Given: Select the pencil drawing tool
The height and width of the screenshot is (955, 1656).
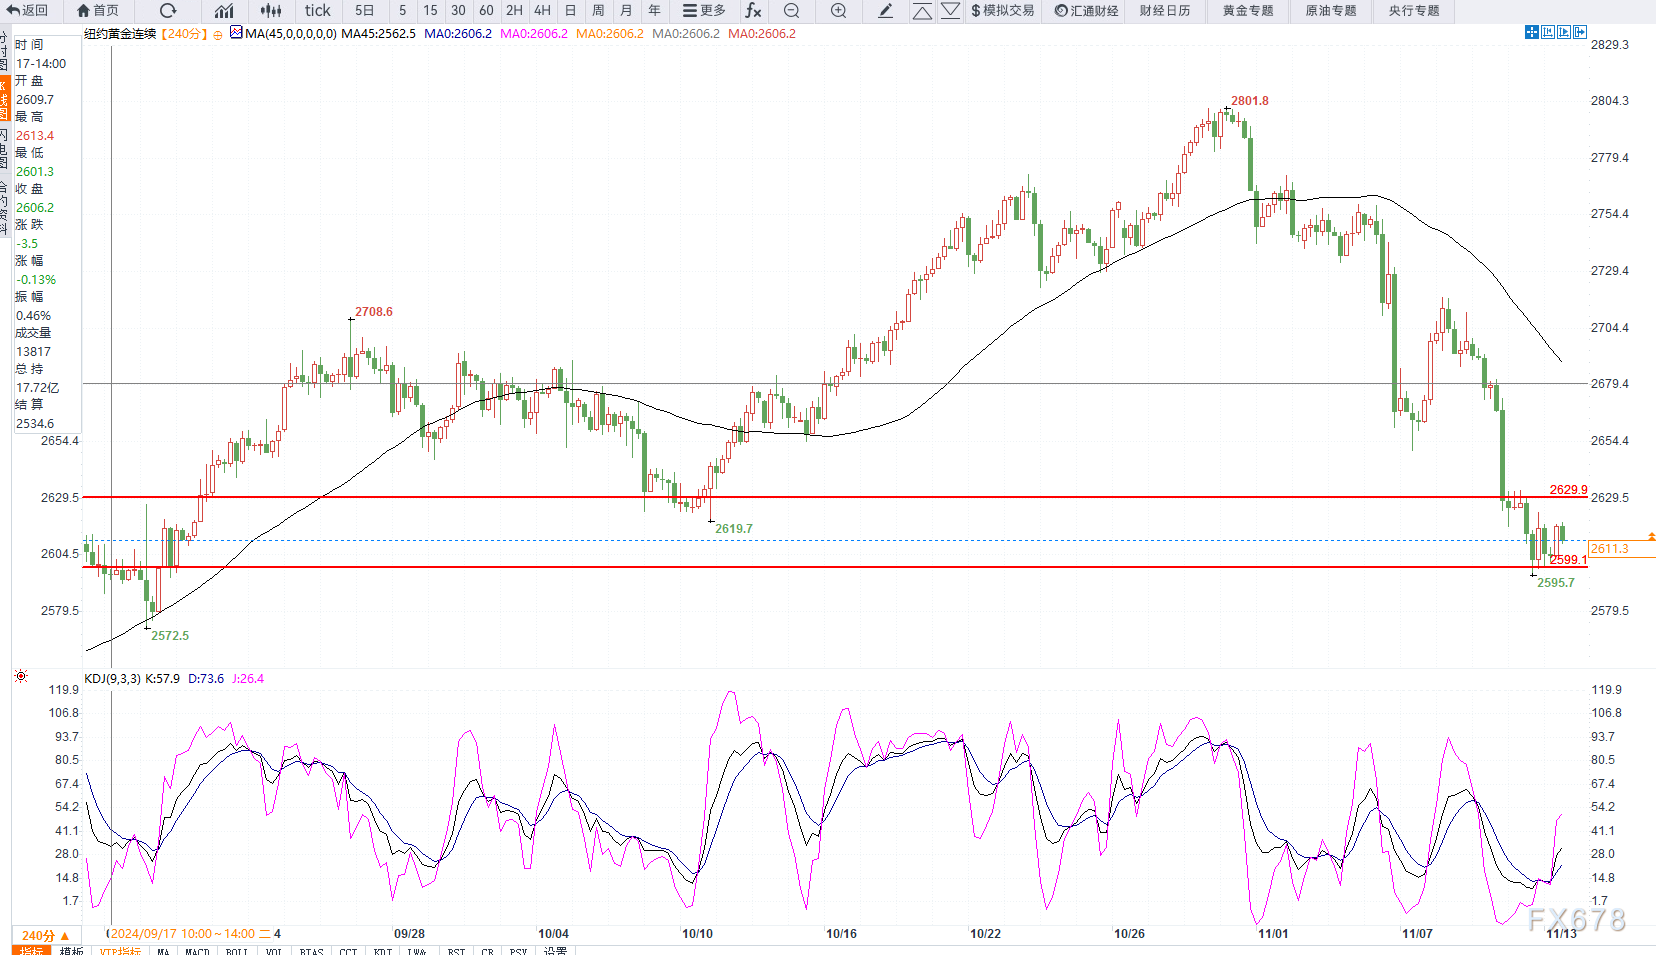Looking at the screenshot, I should click(x=885, y=11).
